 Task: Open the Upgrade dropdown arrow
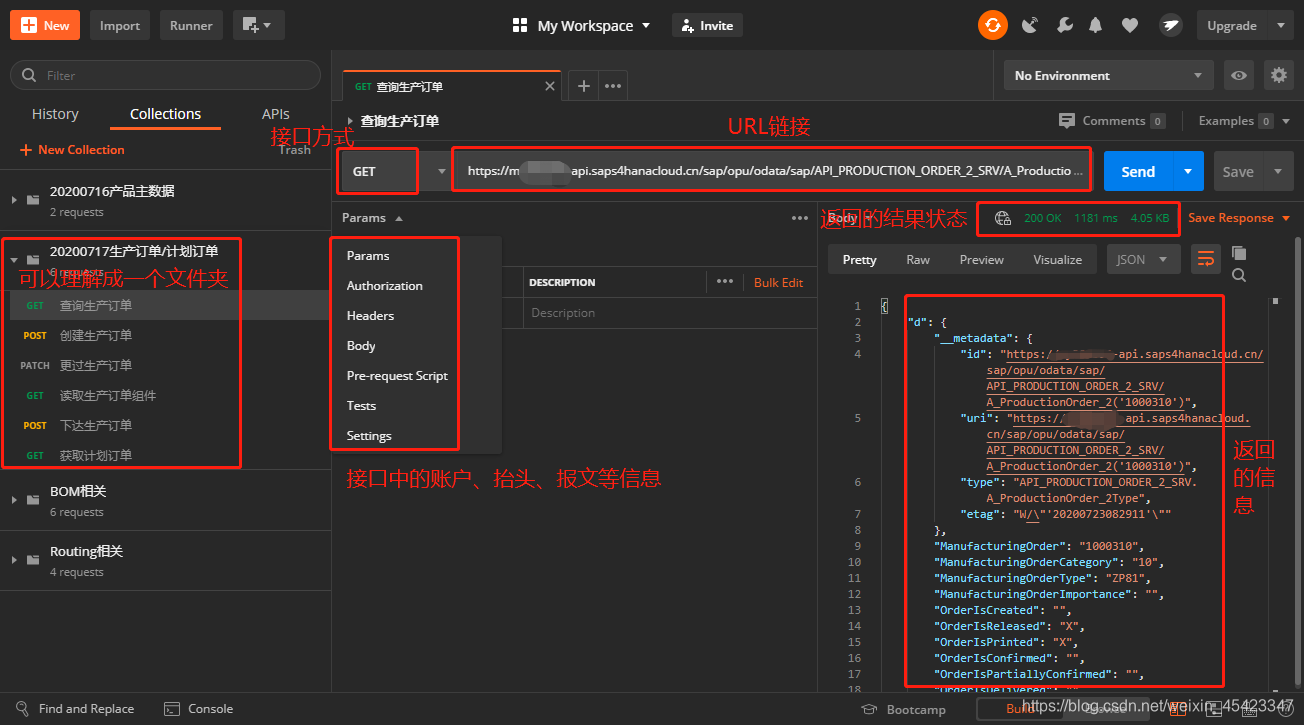[1281, 26]
